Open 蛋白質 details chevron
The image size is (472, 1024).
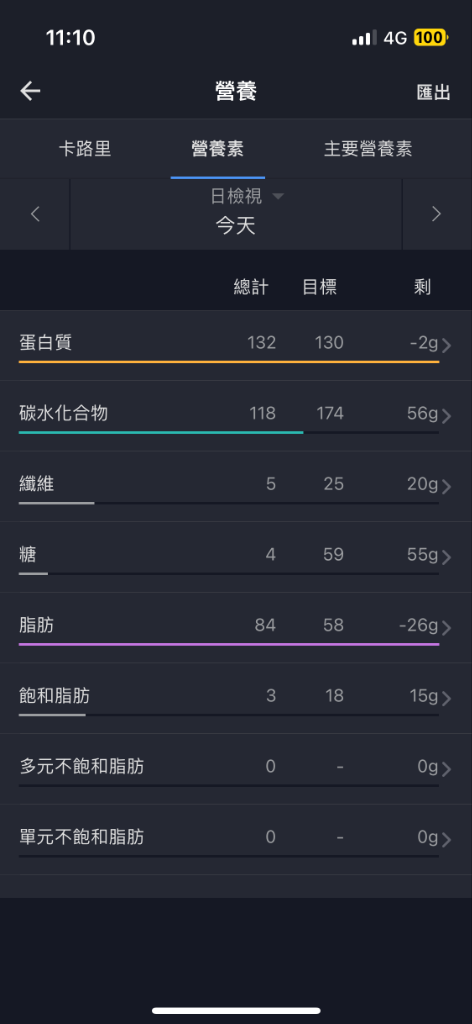point(447,345)
